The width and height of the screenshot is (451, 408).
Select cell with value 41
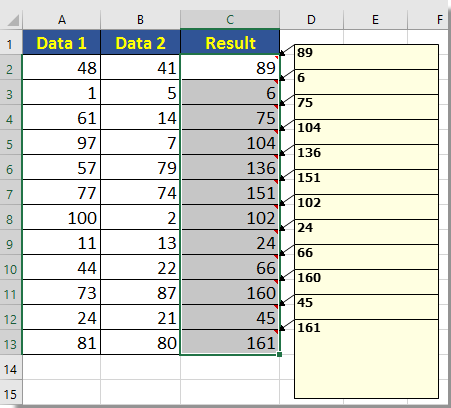coord(140,67)
